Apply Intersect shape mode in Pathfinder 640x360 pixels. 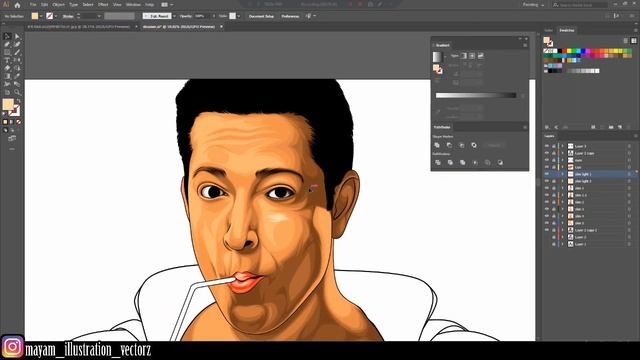(462, 145)
